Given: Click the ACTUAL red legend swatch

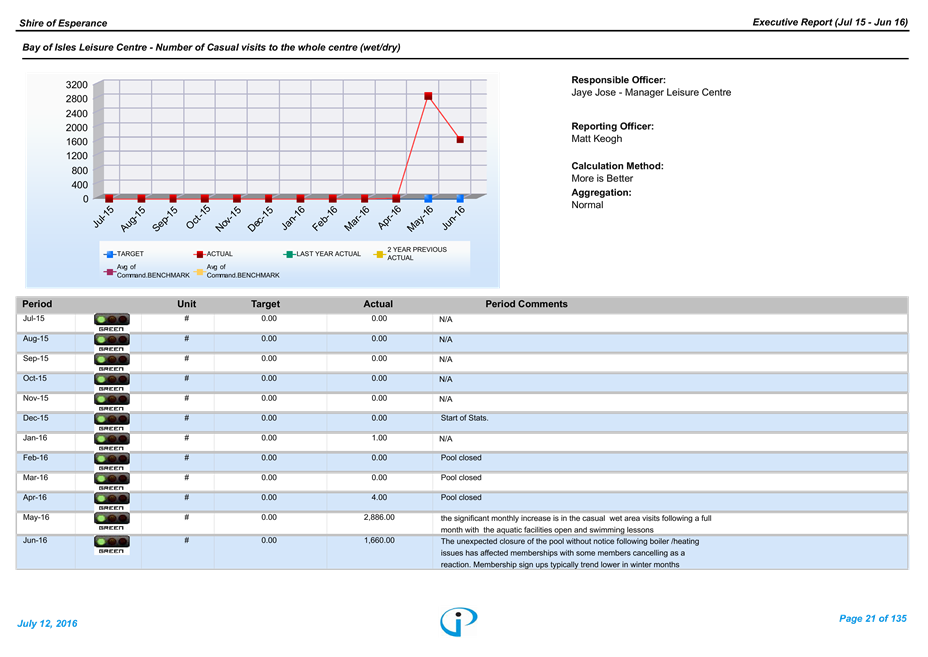Looking at the screenshot, I should 199,255.
